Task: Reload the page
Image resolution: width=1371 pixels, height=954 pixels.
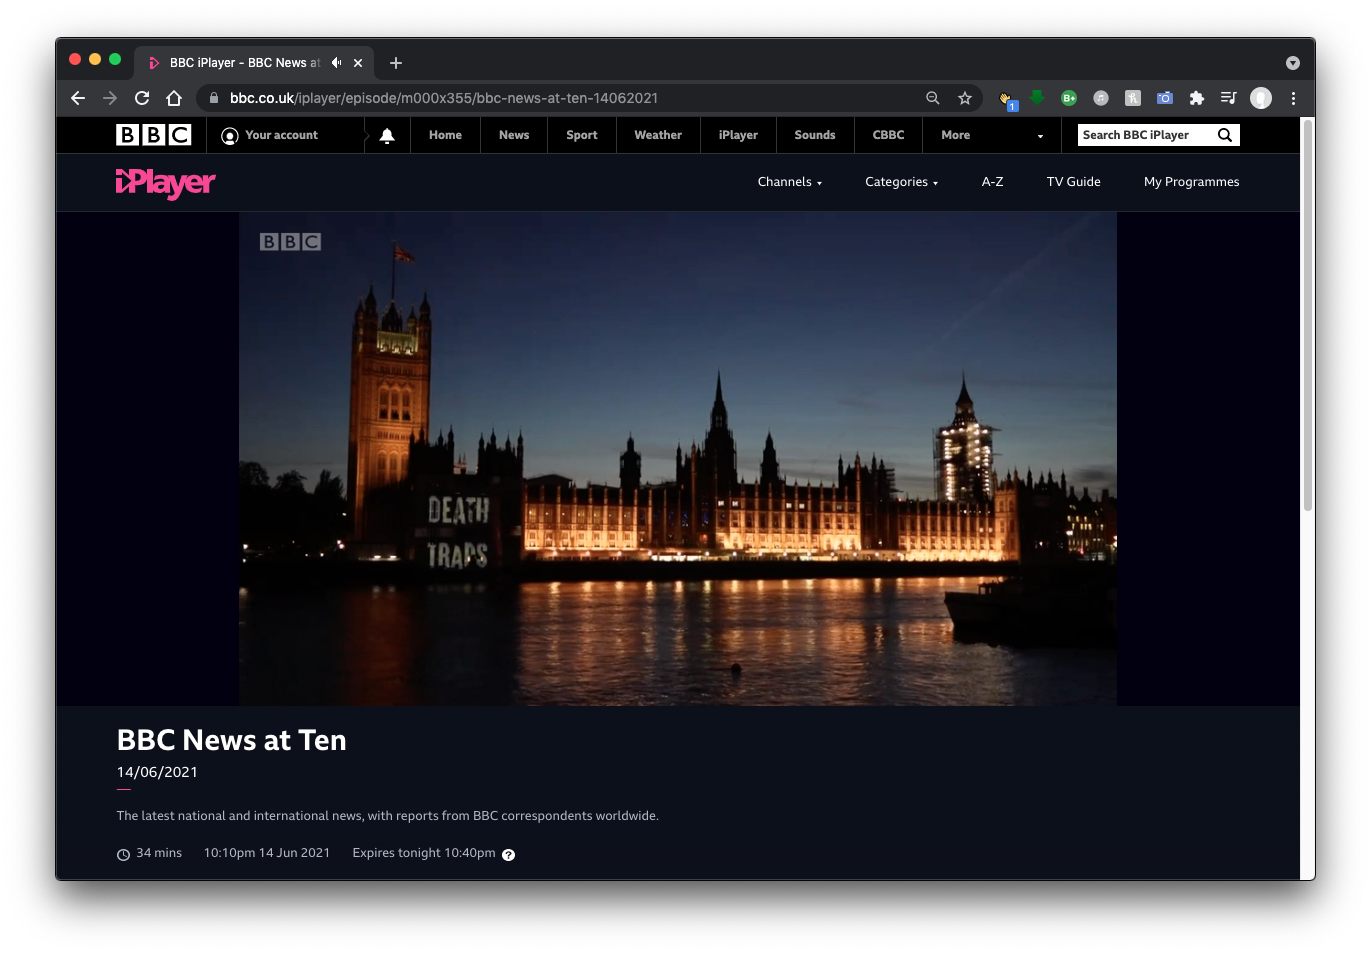Action: click(142, 98)
